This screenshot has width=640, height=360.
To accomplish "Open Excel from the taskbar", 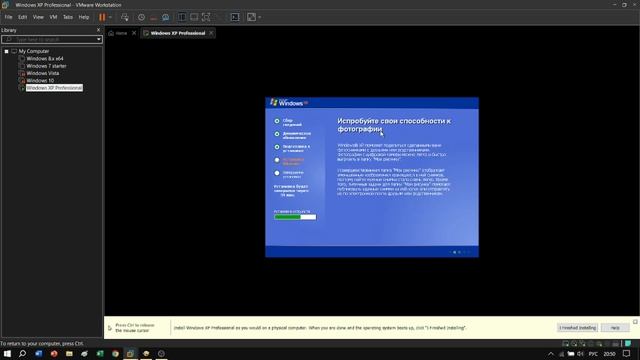I will pyautogui.click(x=100, y=353).
